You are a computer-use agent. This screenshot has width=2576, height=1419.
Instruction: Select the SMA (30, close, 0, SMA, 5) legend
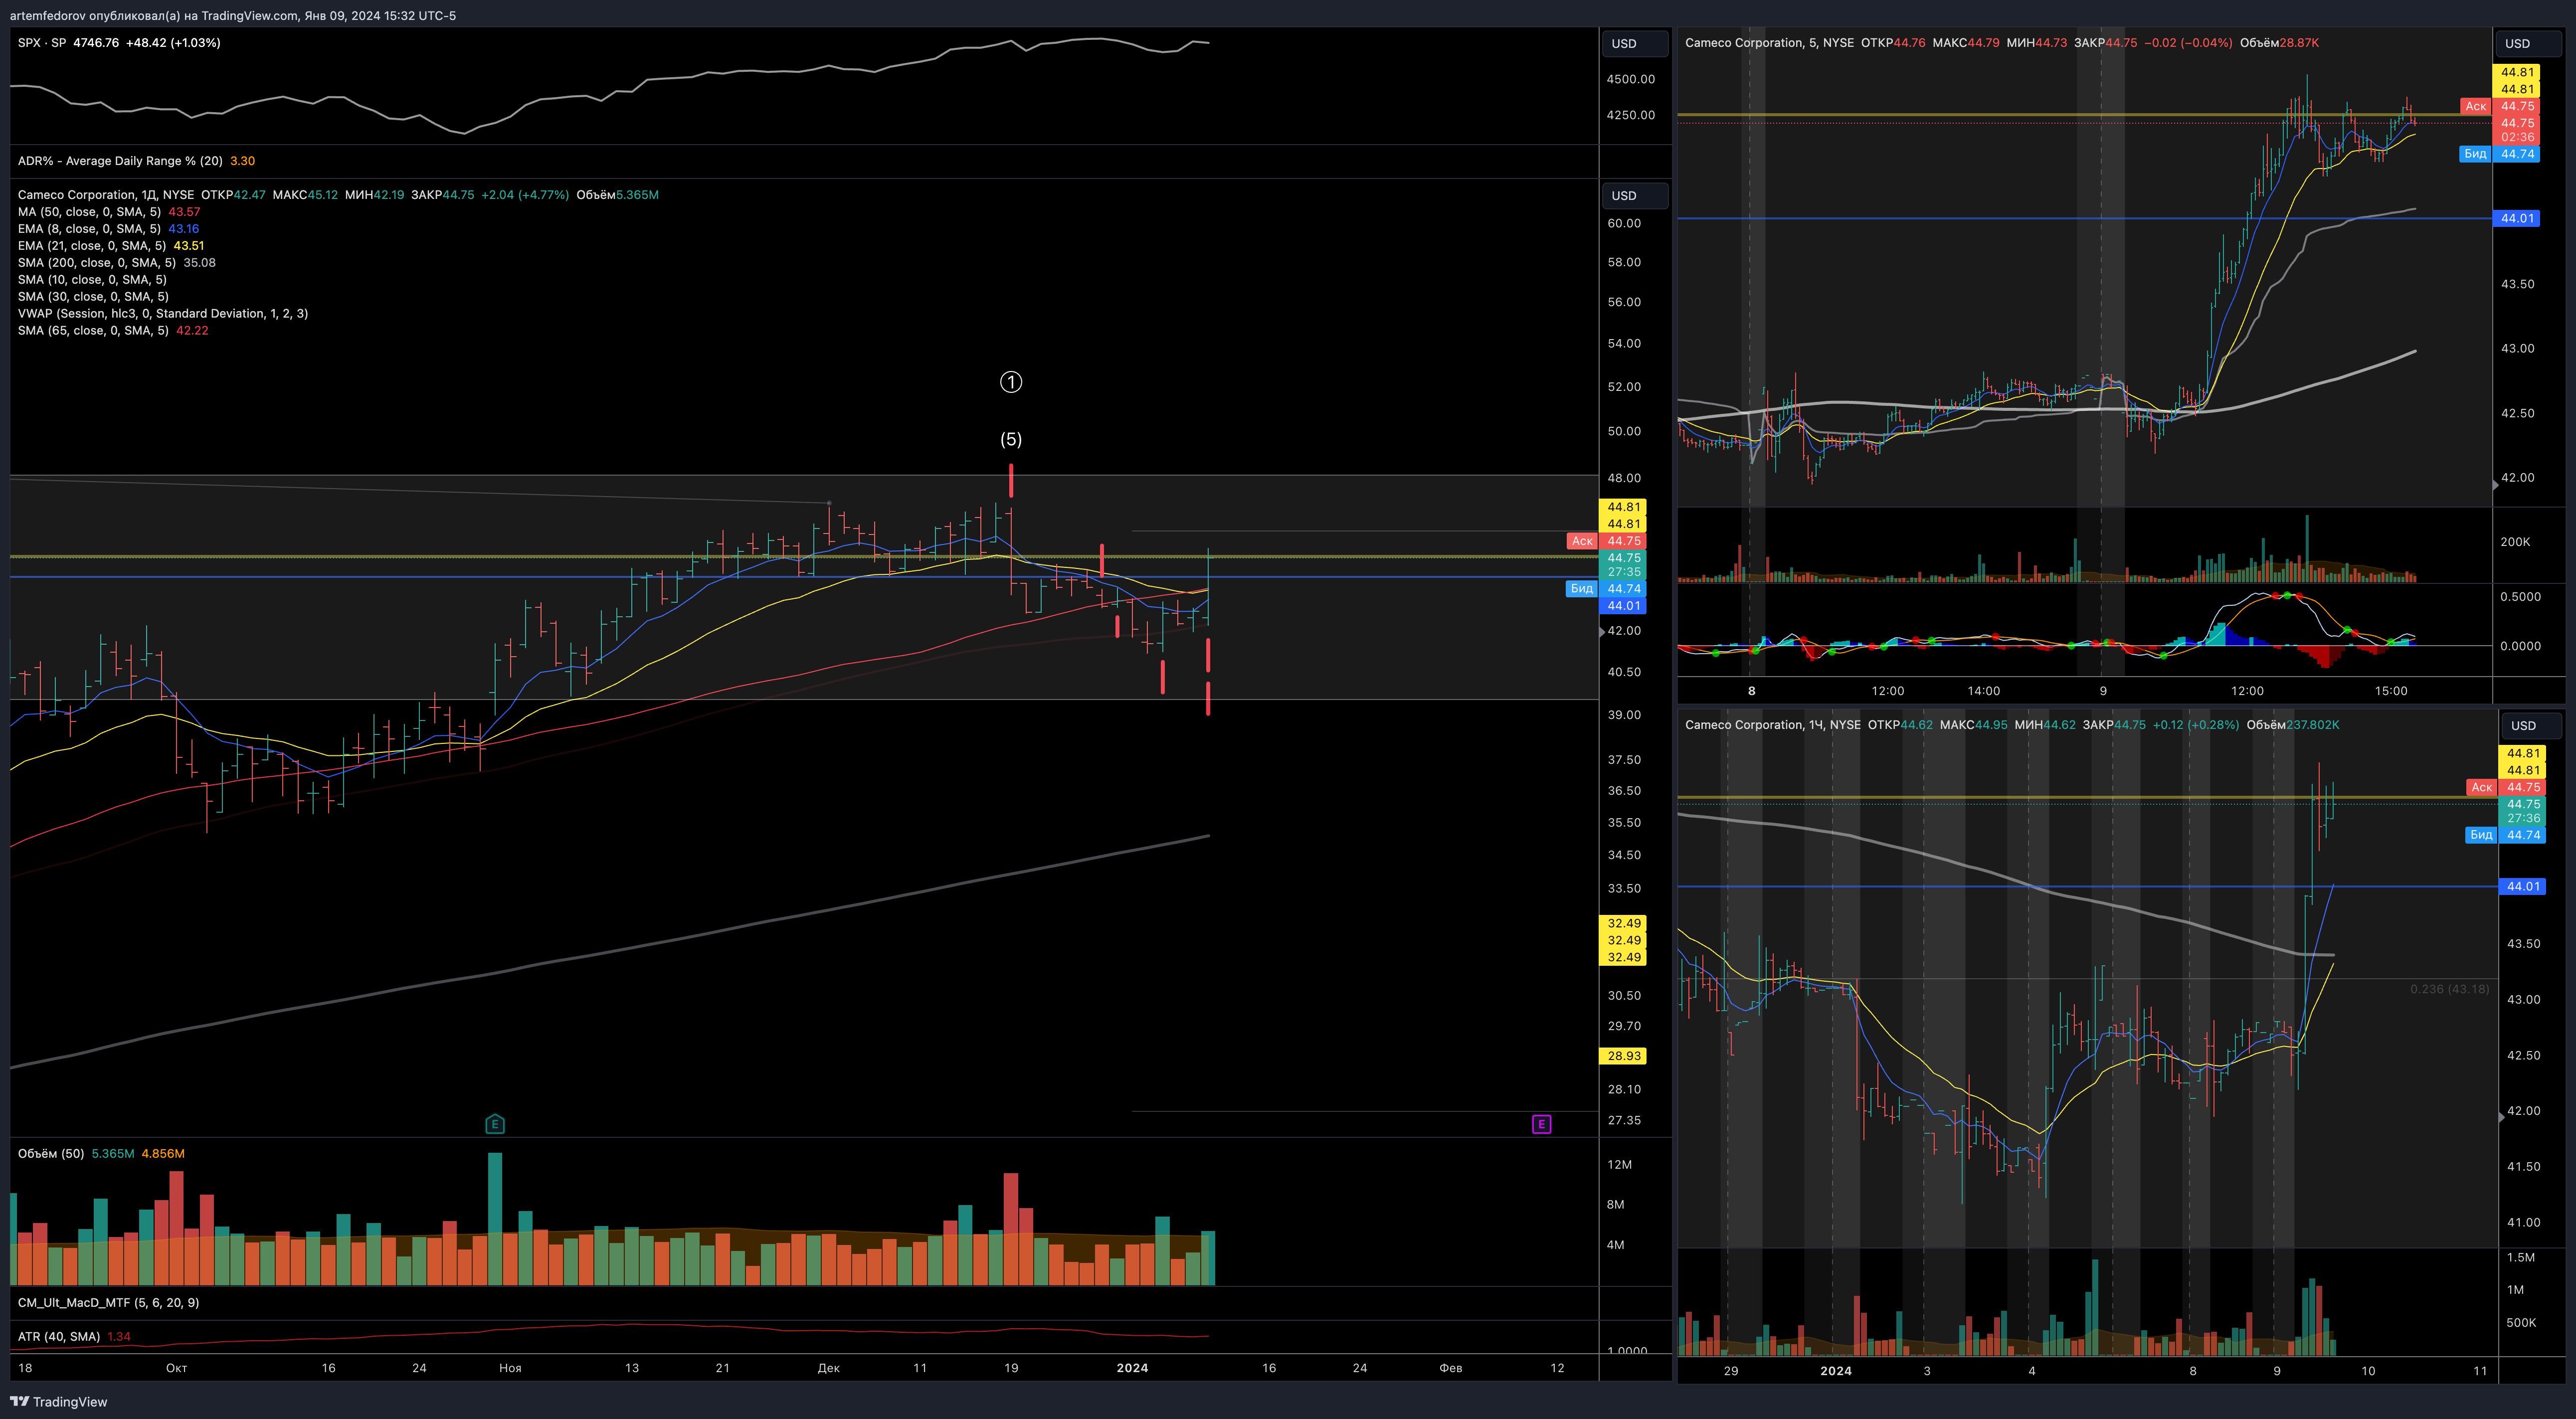(x=93, y=297)
